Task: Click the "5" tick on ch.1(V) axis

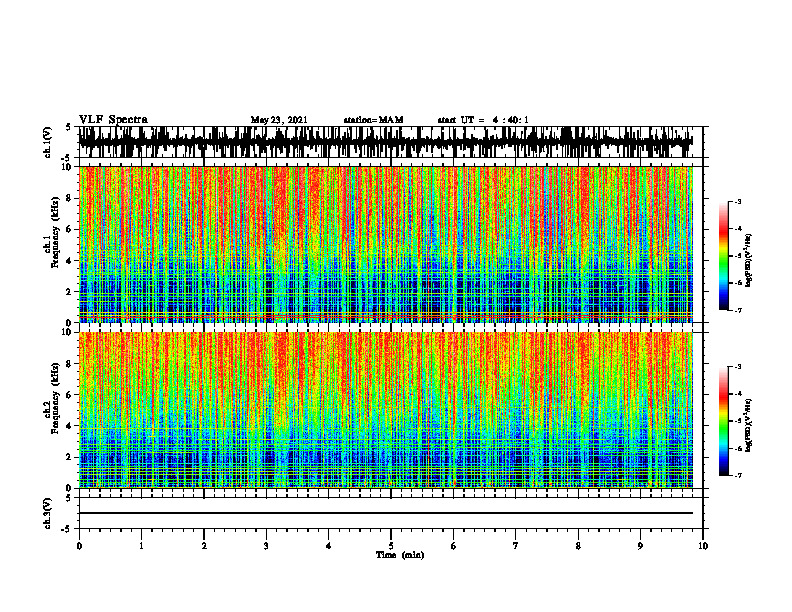Action: (69, 128)
